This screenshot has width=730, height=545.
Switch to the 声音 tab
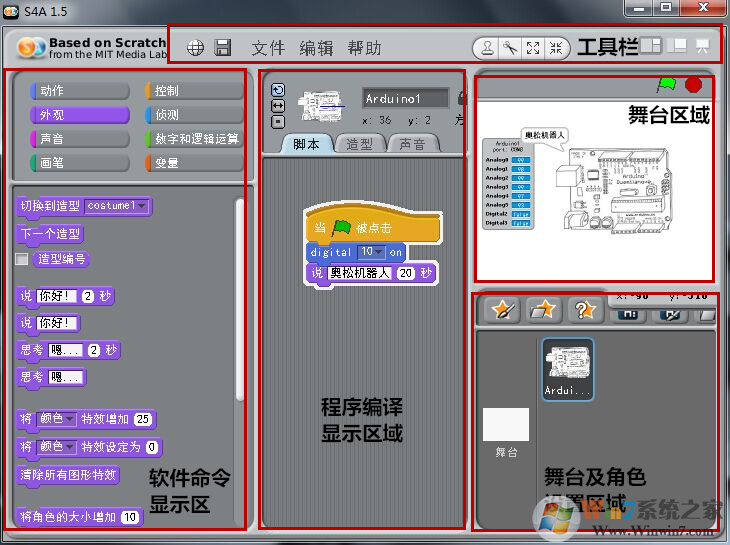pyautogui.click(x=412, y=144)
